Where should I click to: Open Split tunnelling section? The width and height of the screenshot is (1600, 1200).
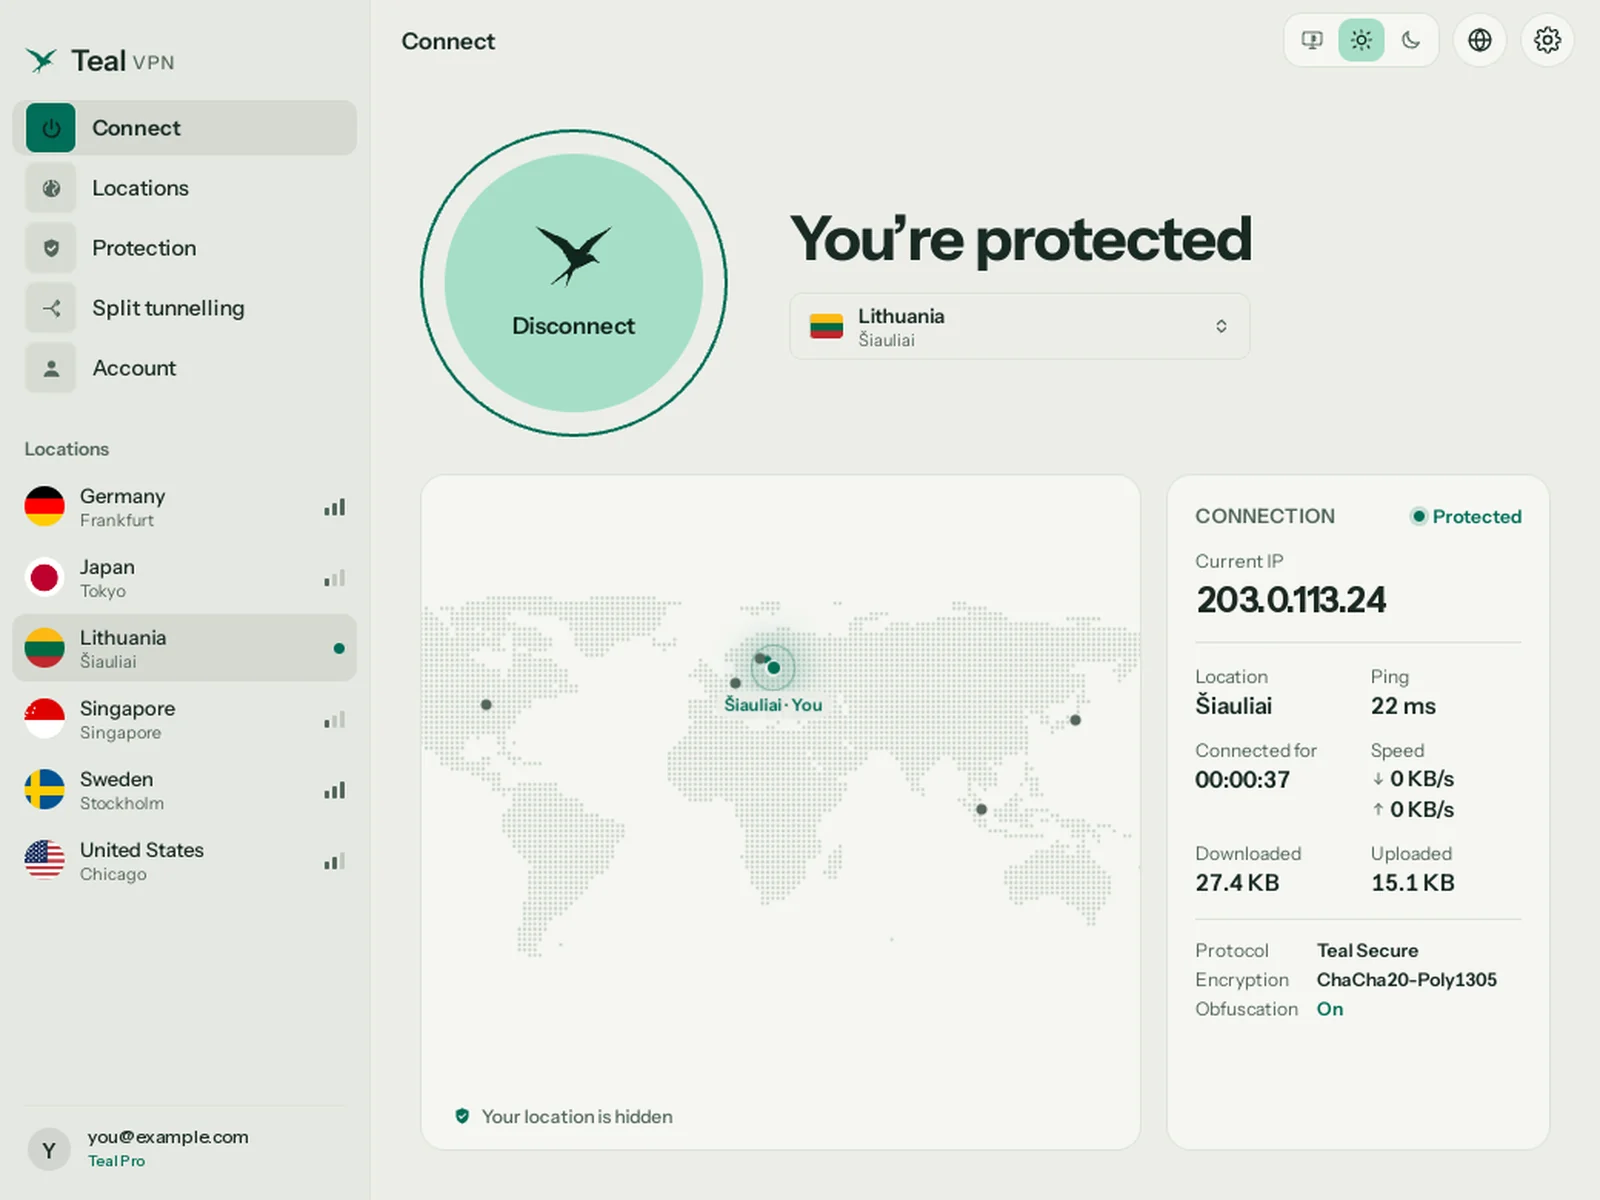[x=185, y=308]
